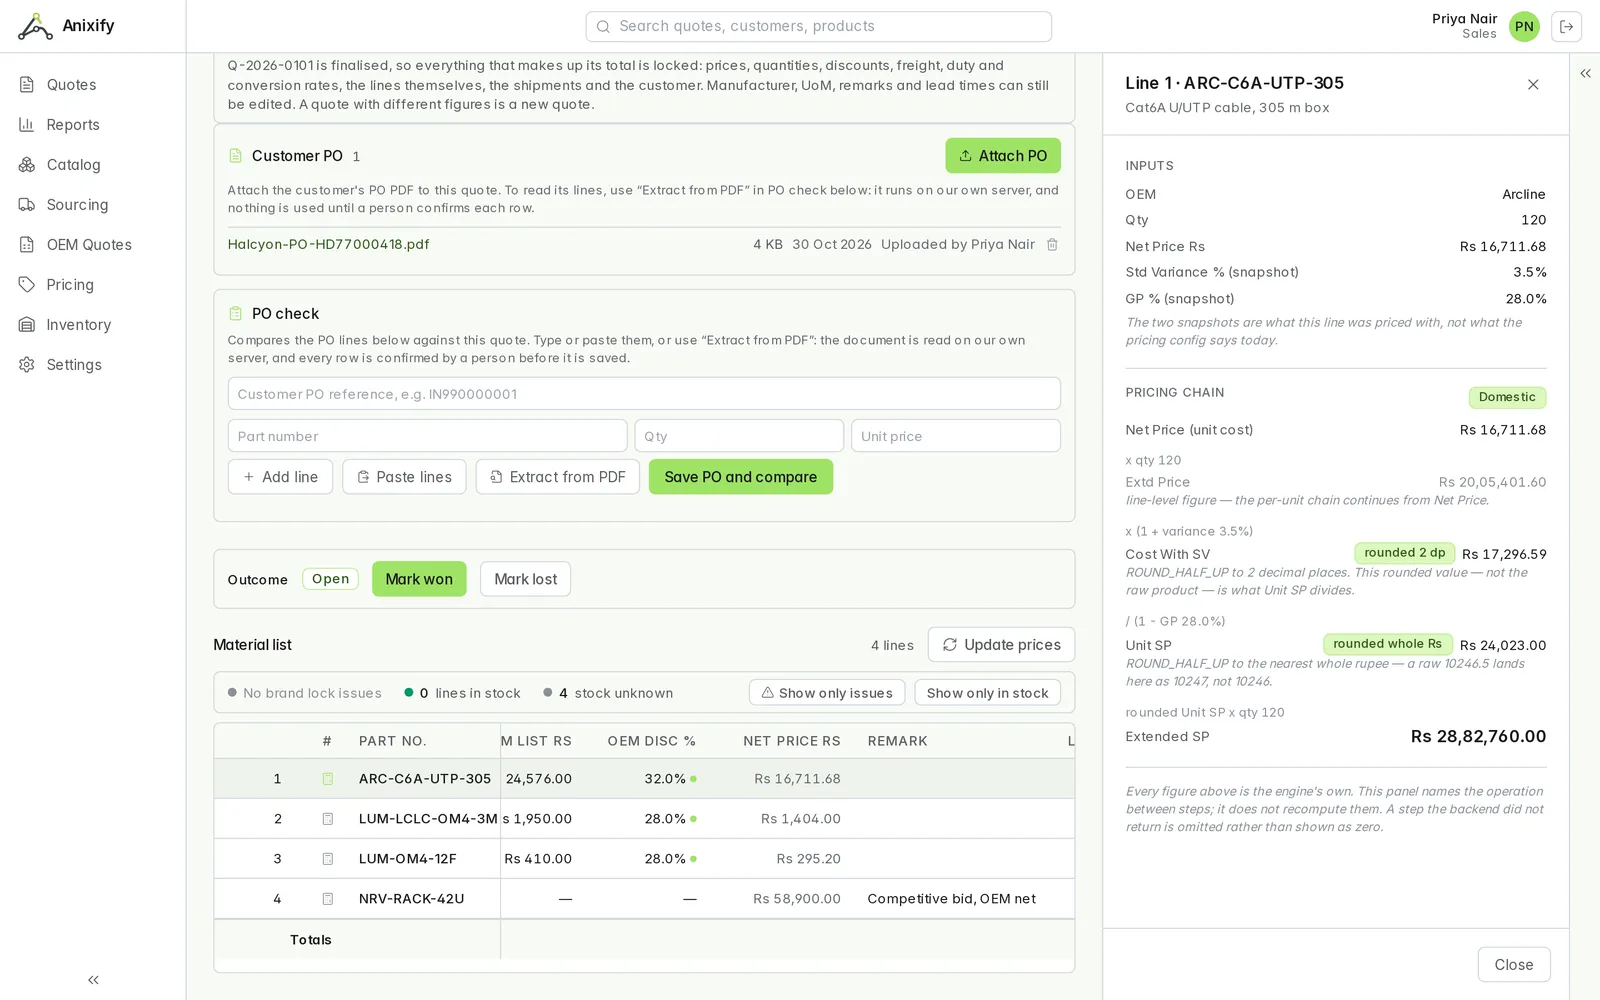This screenshot has height=1000, width=1600.
Task: Click the PO check section clipboard icon
Action: coord(236,314)
